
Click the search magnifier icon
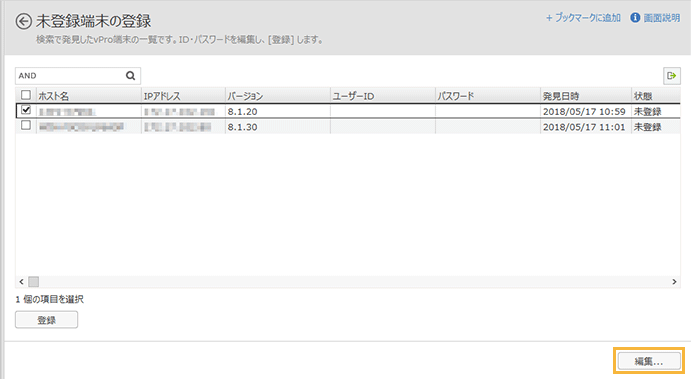[130, 76]
